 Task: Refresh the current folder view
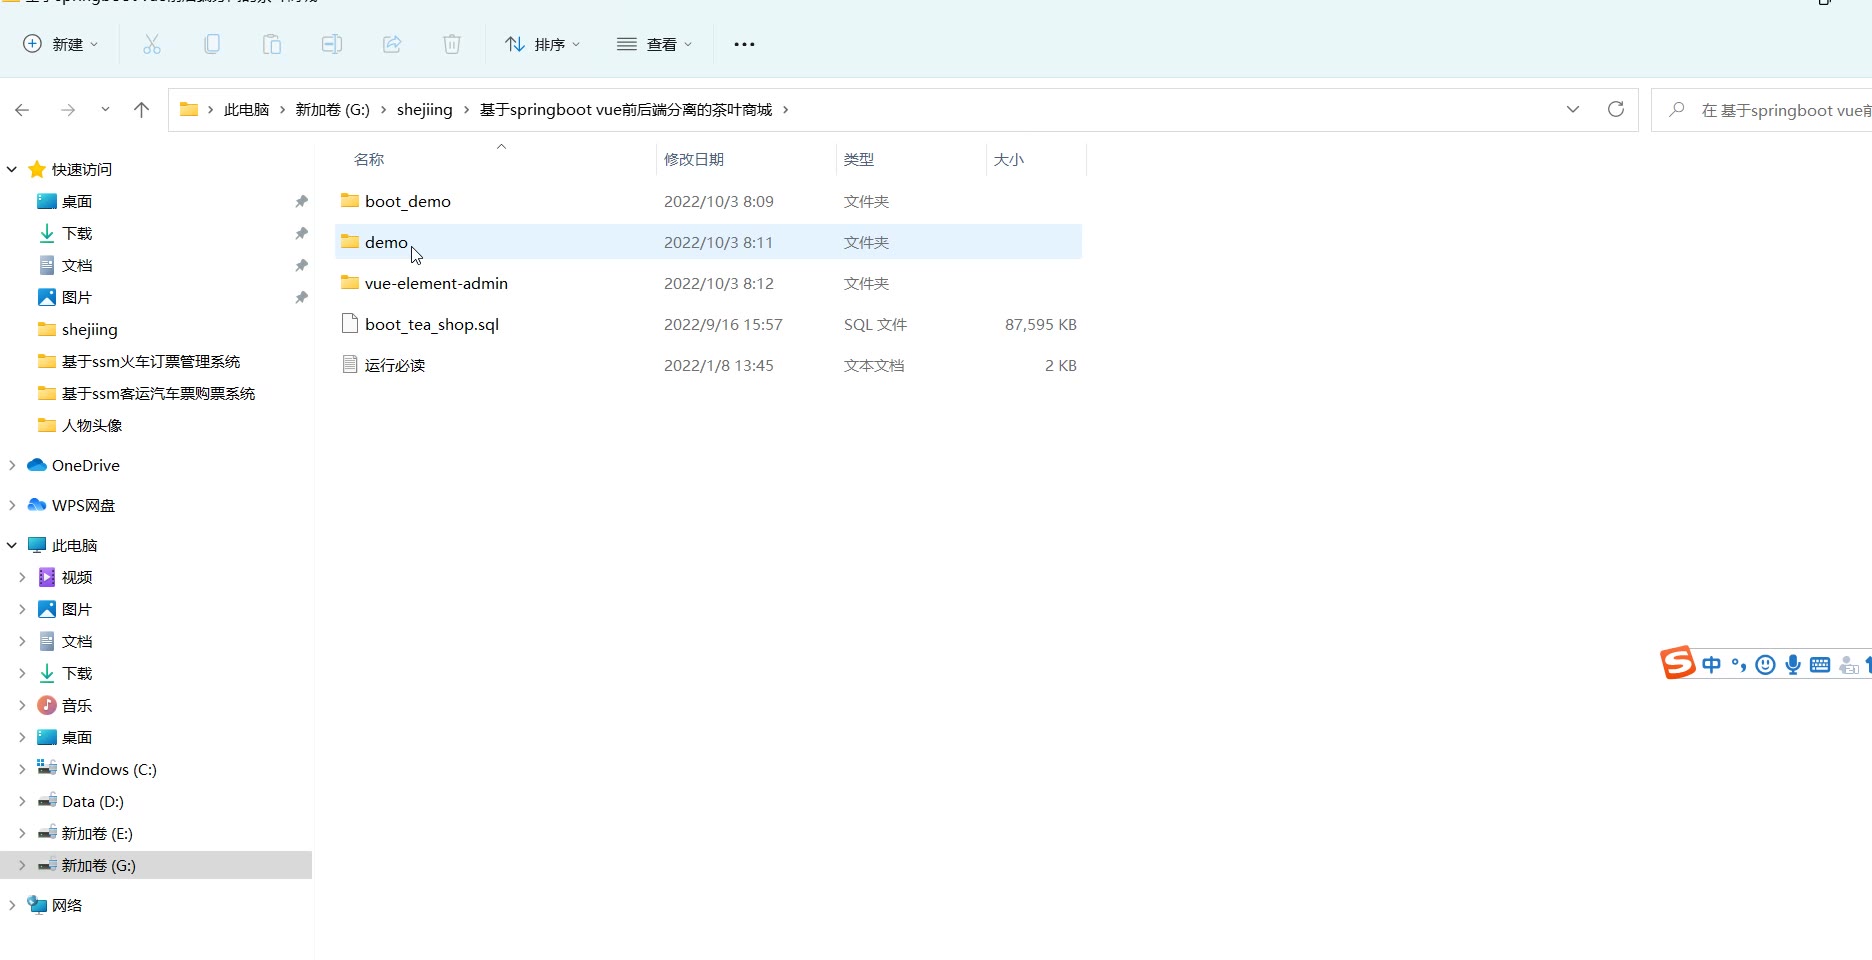coord(1615,109)
